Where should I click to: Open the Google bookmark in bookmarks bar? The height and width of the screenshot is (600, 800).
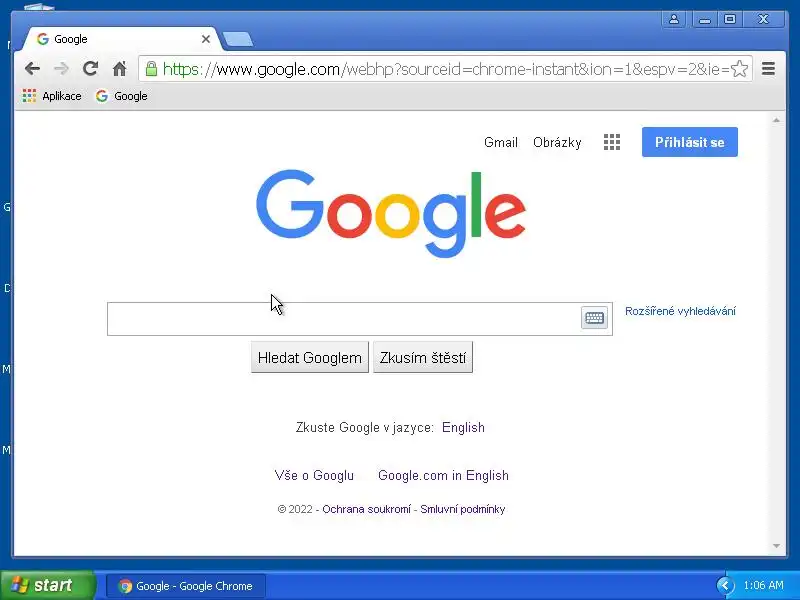(122, 96)
